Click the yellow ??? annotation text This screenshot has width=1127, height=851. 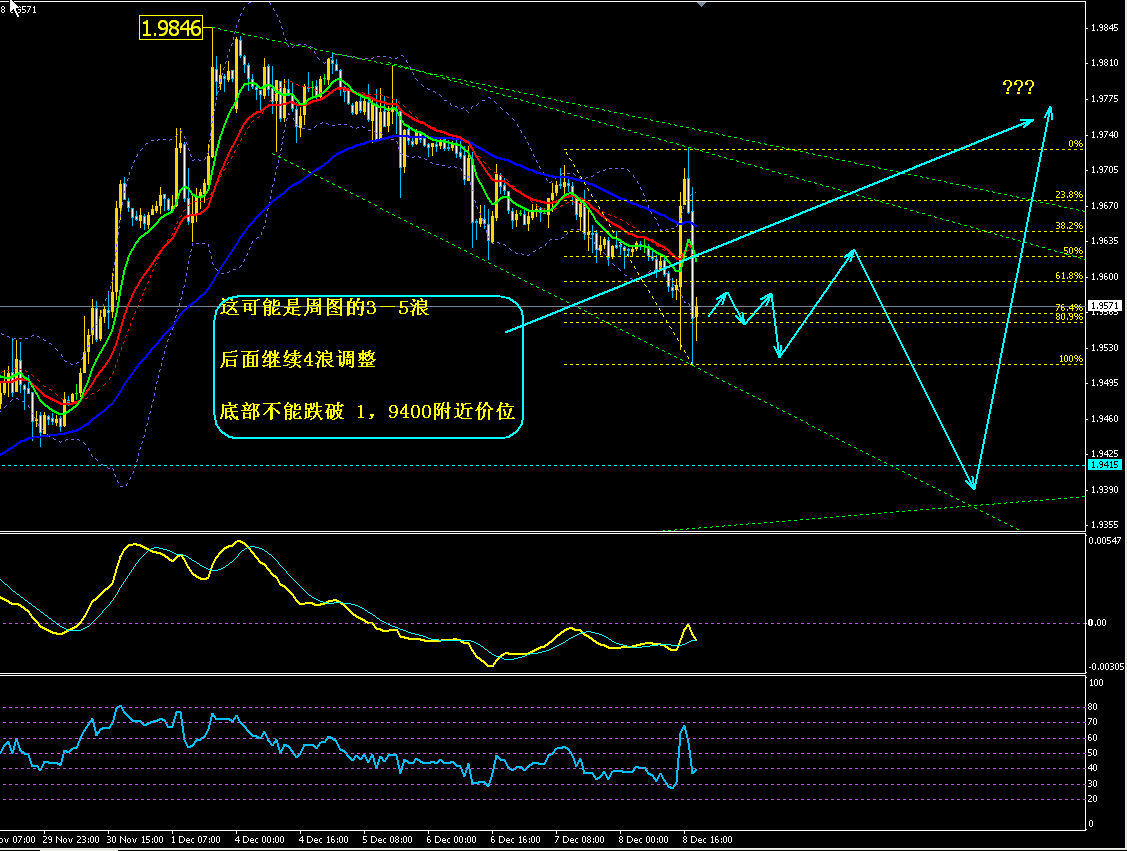click(1018, 88)
